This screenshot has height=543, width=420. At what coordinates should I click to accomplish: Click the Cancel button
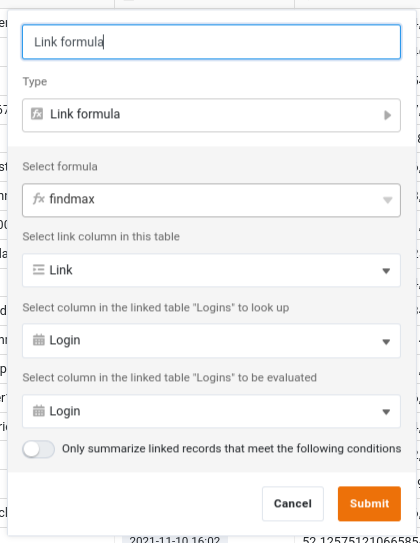pos(293,504)
